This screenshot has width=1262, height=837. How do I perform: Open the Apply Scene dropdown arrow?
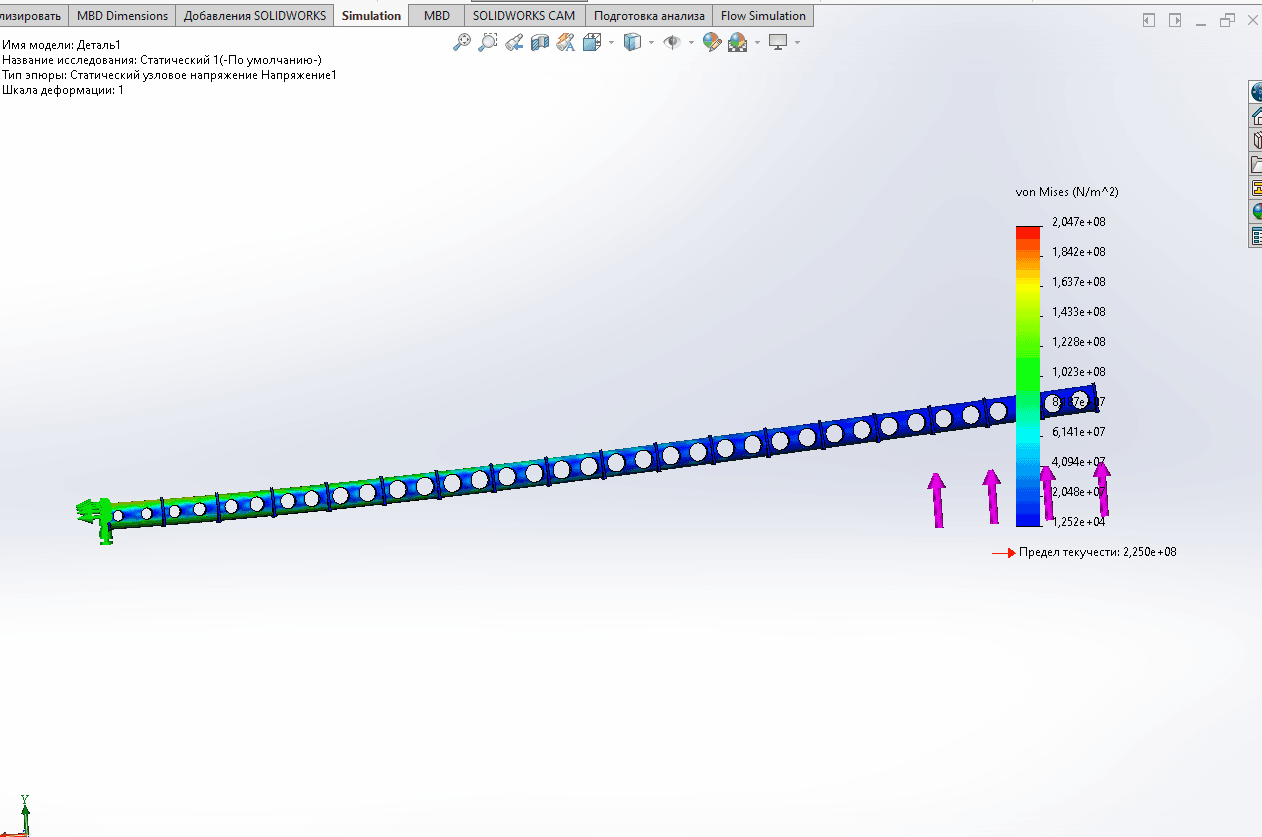click(x=757, y=42)
